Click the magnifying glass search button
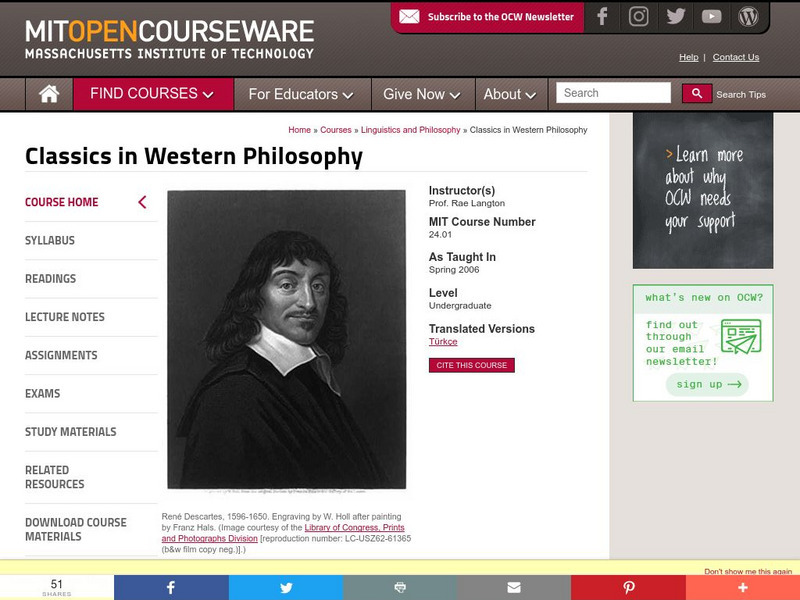The height and width of the screenshot is (600, 800). coord(697,93)
